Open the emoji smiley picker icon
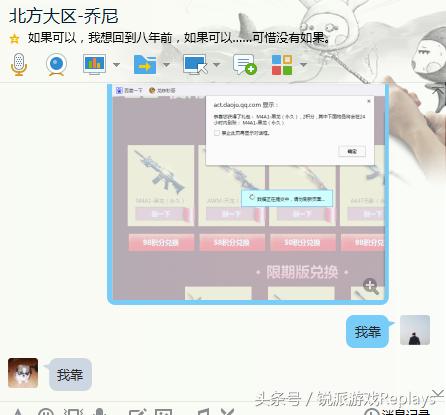 [46, 412]
